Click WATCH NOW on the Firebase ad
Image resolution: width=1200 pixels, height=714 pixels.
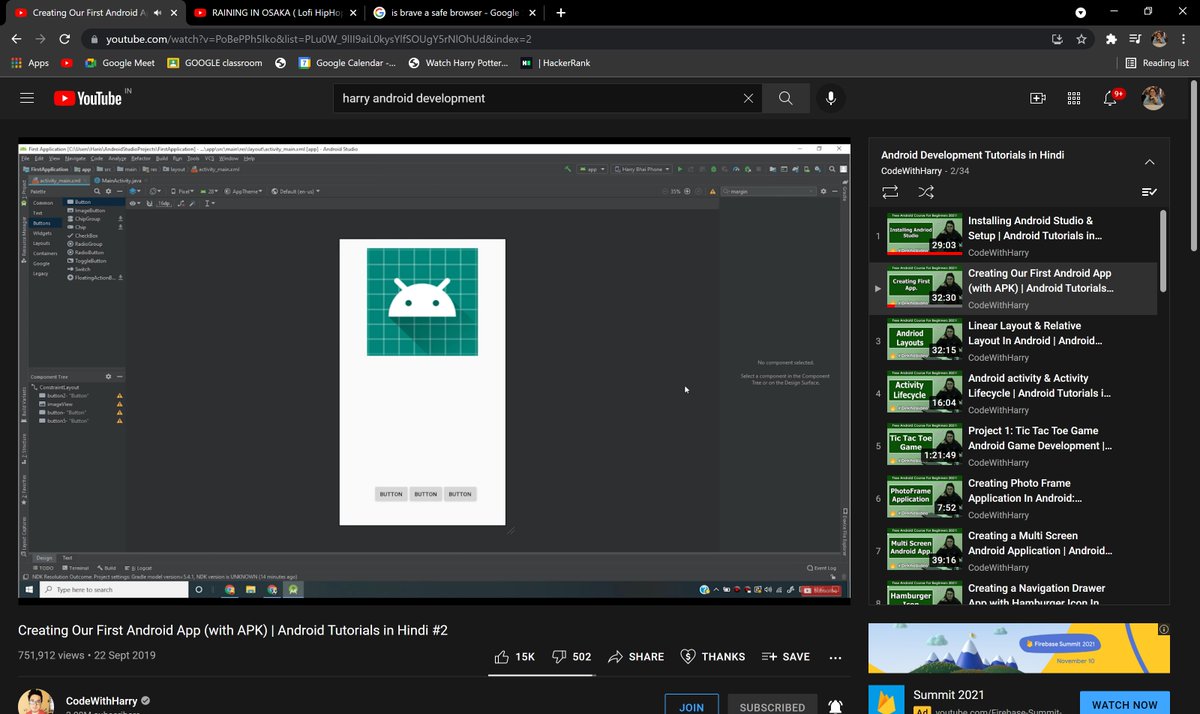pos(1124,704)
